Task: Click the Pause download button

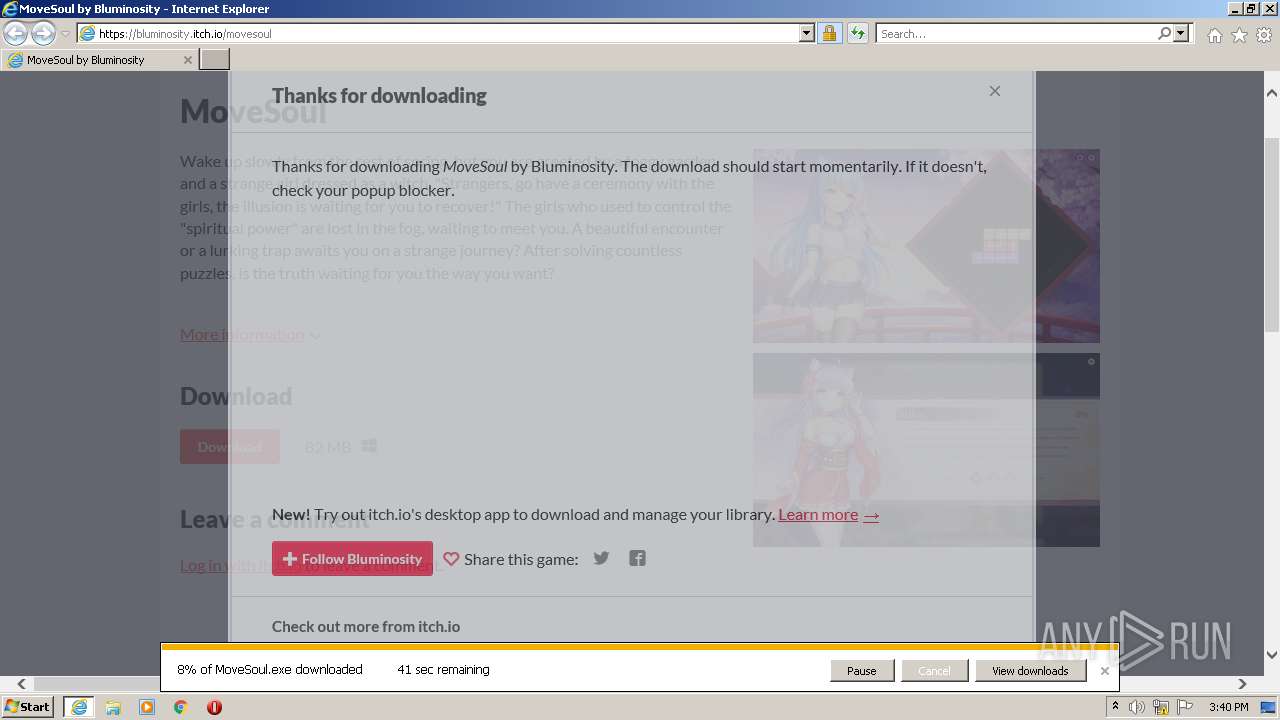Action: [x=861, y=671]
